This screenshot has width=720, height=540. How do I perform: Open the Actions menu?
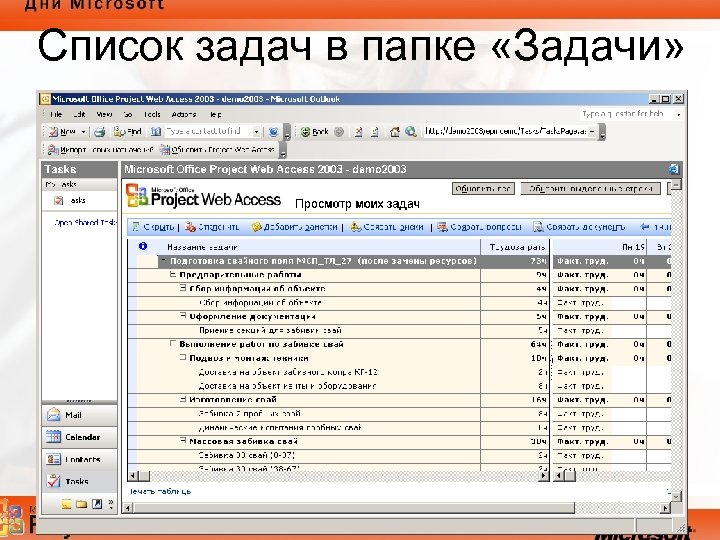pyautogui.click(x=184, y=114)
